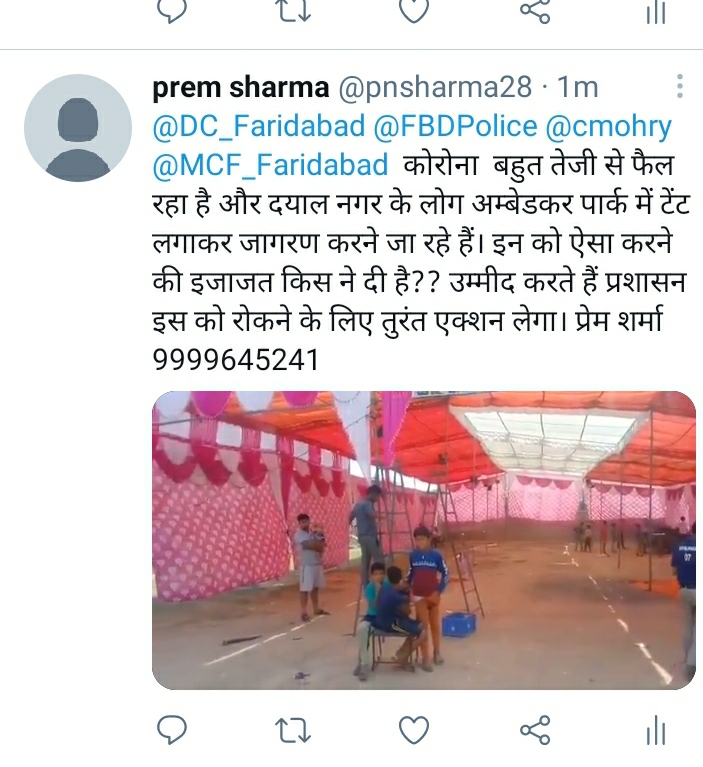Open the @FBDPolice mention

[455, 127]
